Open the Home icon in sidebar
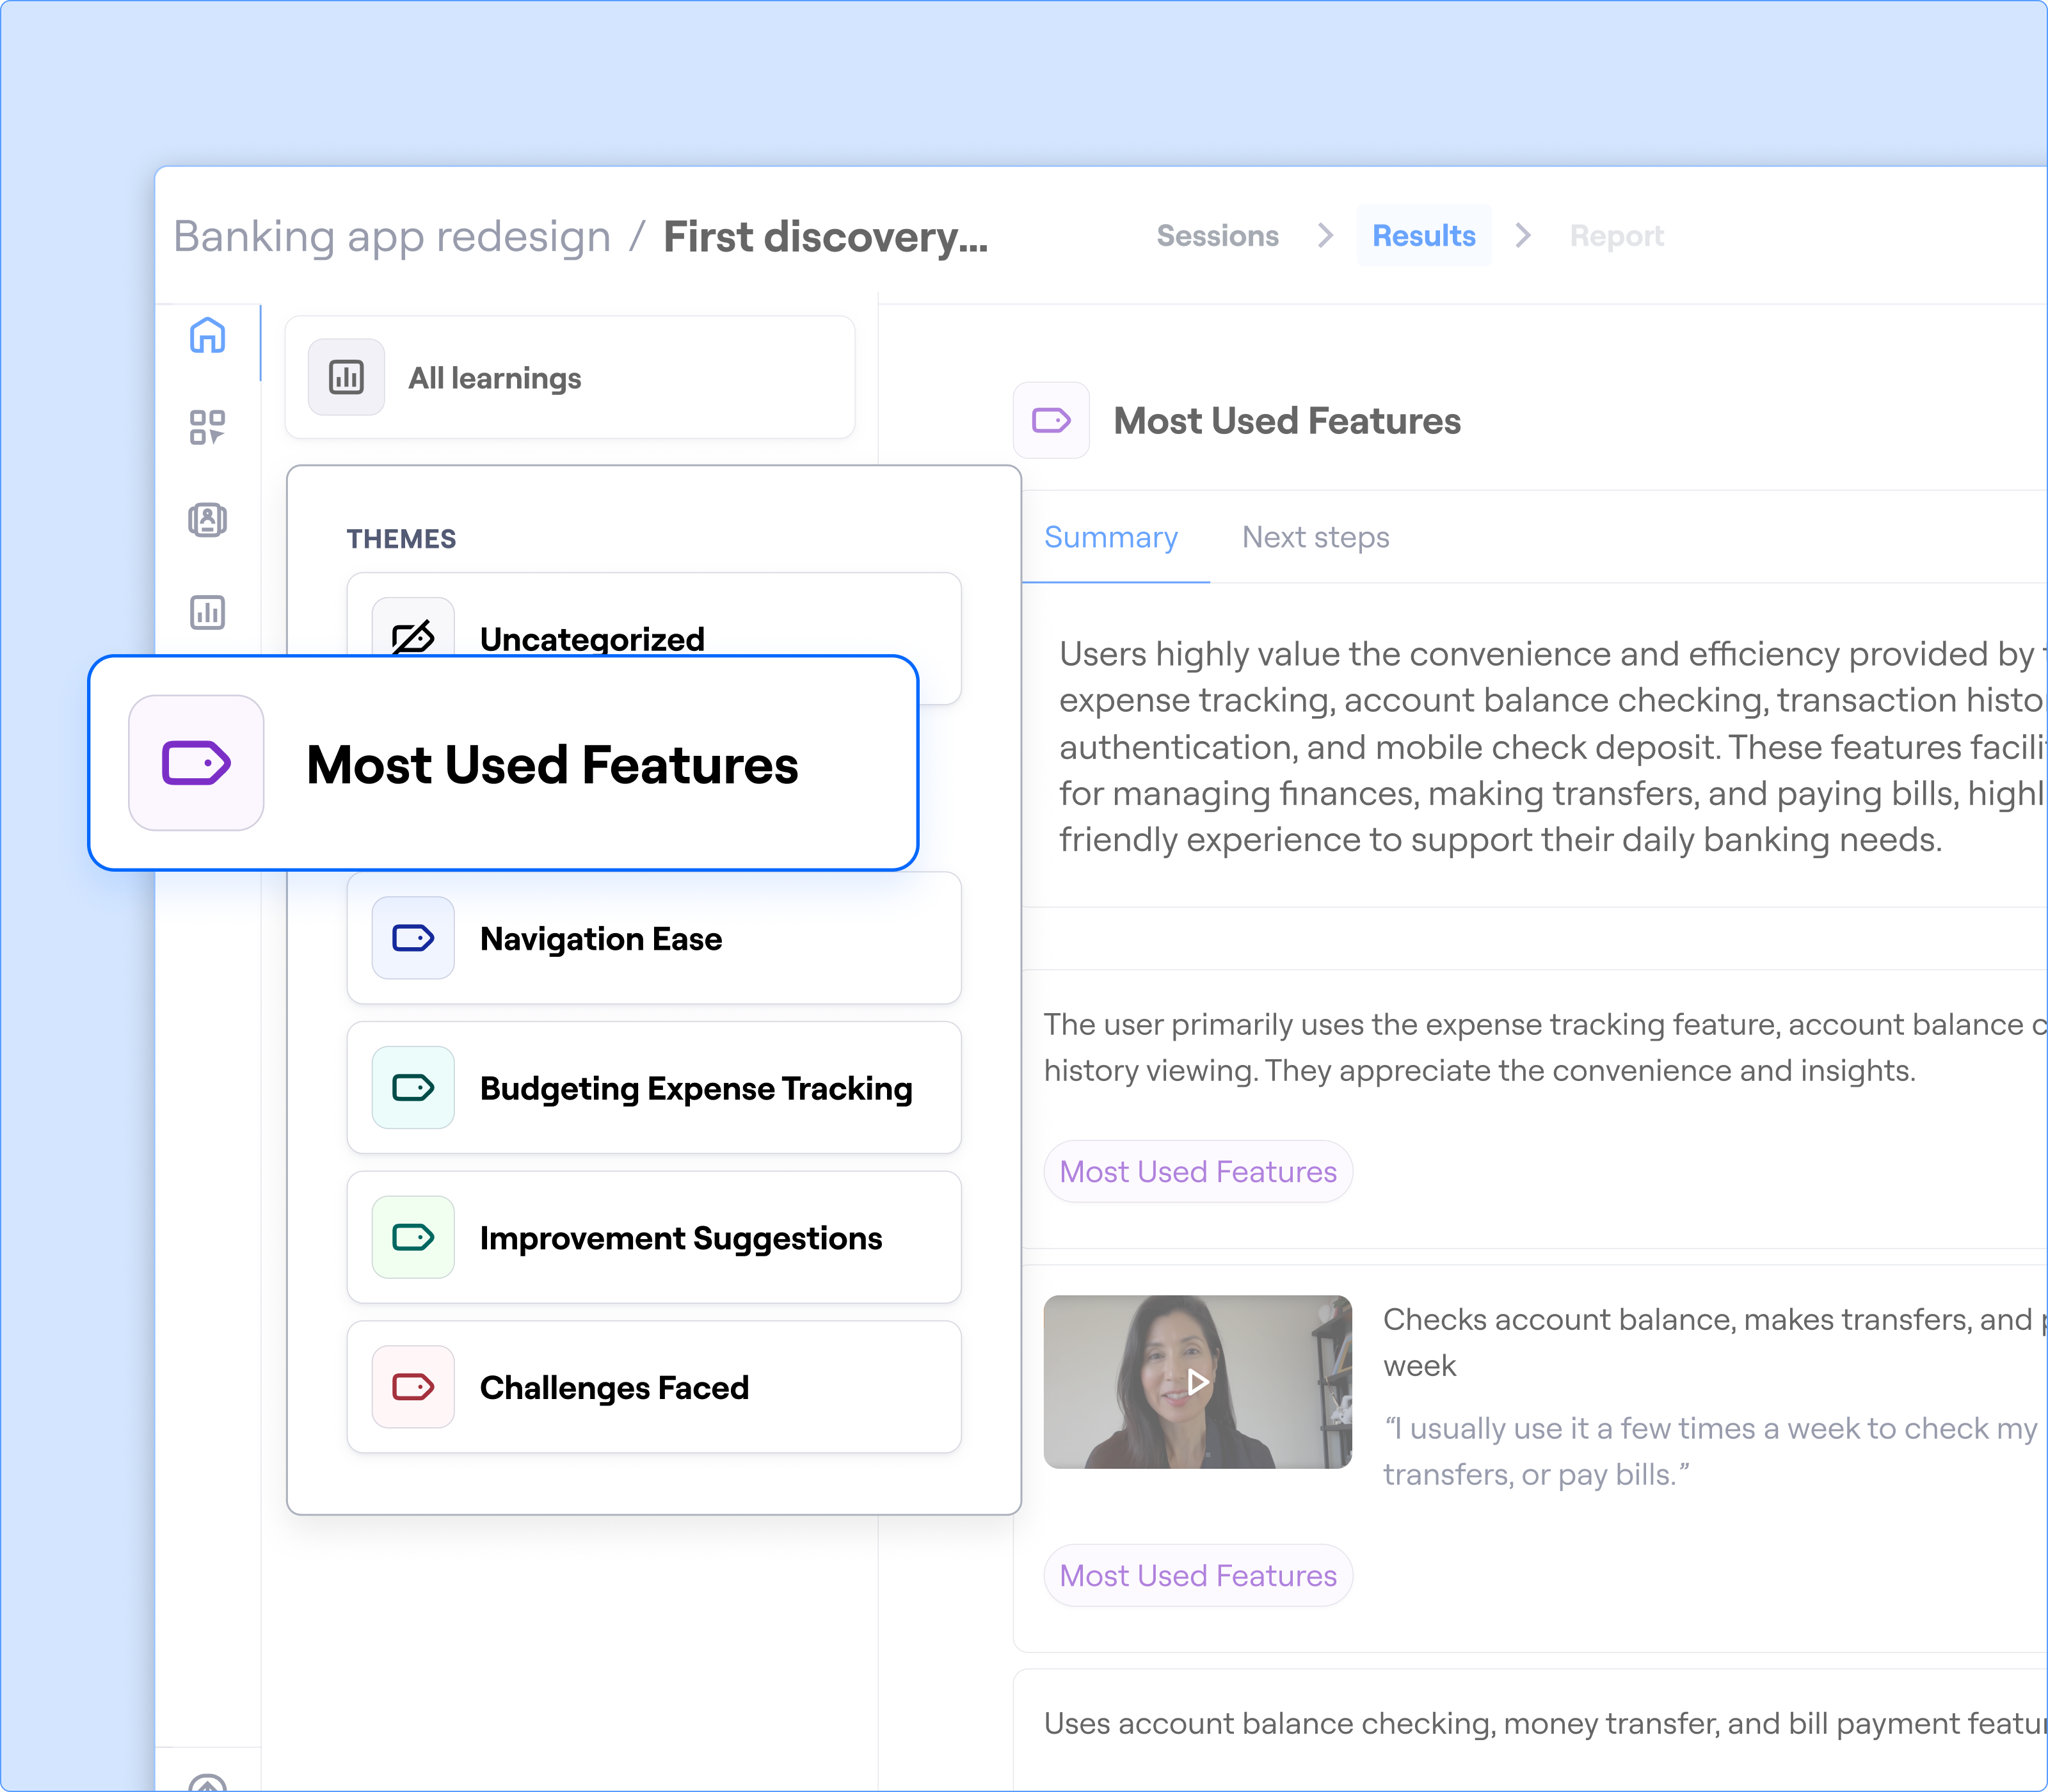2048x1792 pixels. (207, 335)
